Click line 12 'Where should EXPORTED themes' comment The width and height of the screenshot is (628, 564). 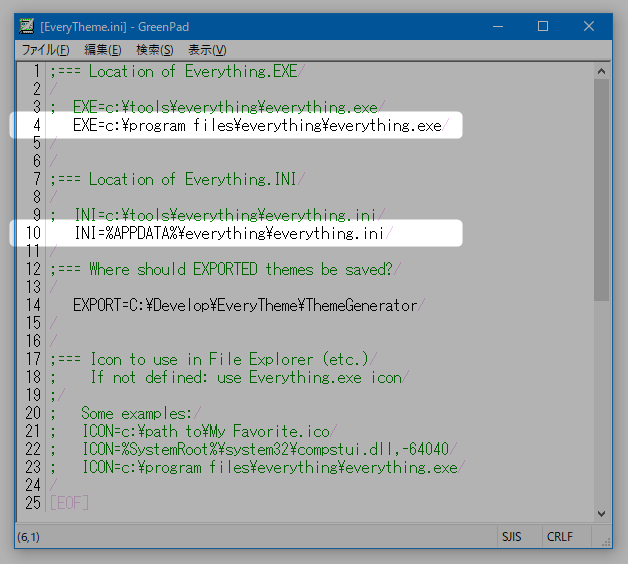pyautogui.click(x=221, y=269)
